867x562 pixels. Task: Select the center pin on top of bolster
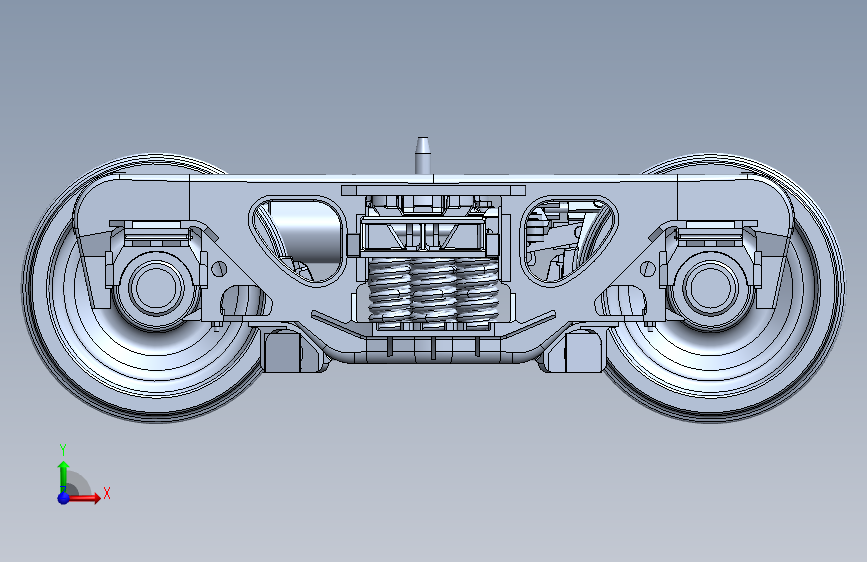point(423,156)
